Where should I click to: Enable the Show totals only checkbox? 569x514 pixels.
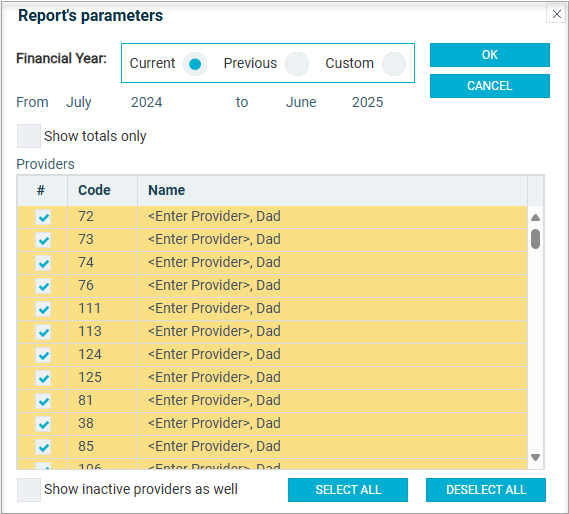pyautogui.click(x=29, y=136)
